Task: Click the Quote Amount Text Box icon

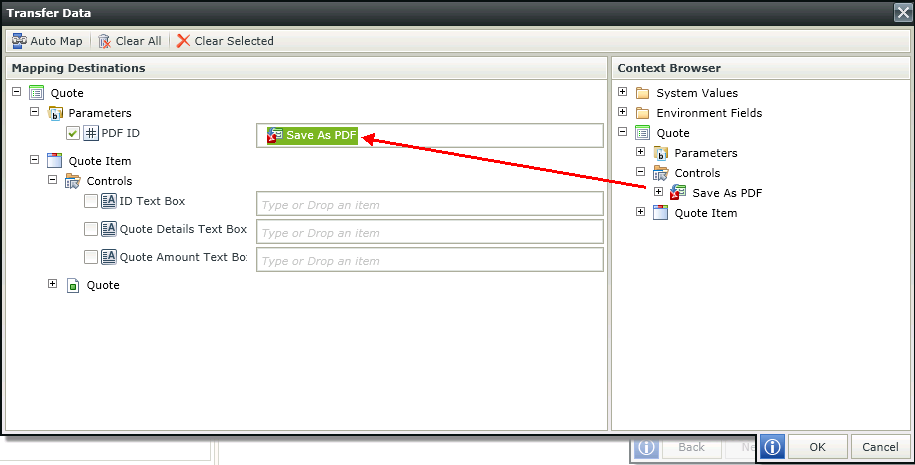Action: pyautogui.click(x=109, y=257)
